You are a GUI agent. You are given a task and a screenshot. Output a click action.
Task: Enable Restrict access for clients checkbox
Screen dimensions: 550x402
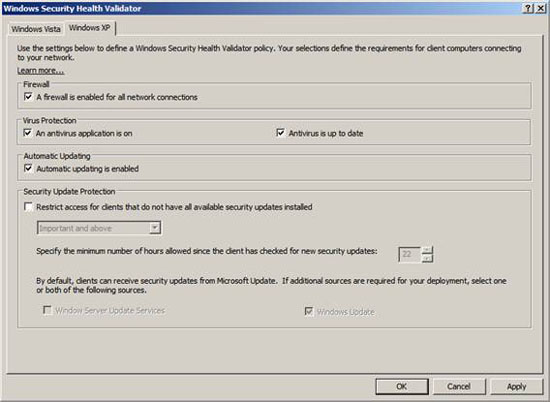pyautogui.click(x=28, y=207)
